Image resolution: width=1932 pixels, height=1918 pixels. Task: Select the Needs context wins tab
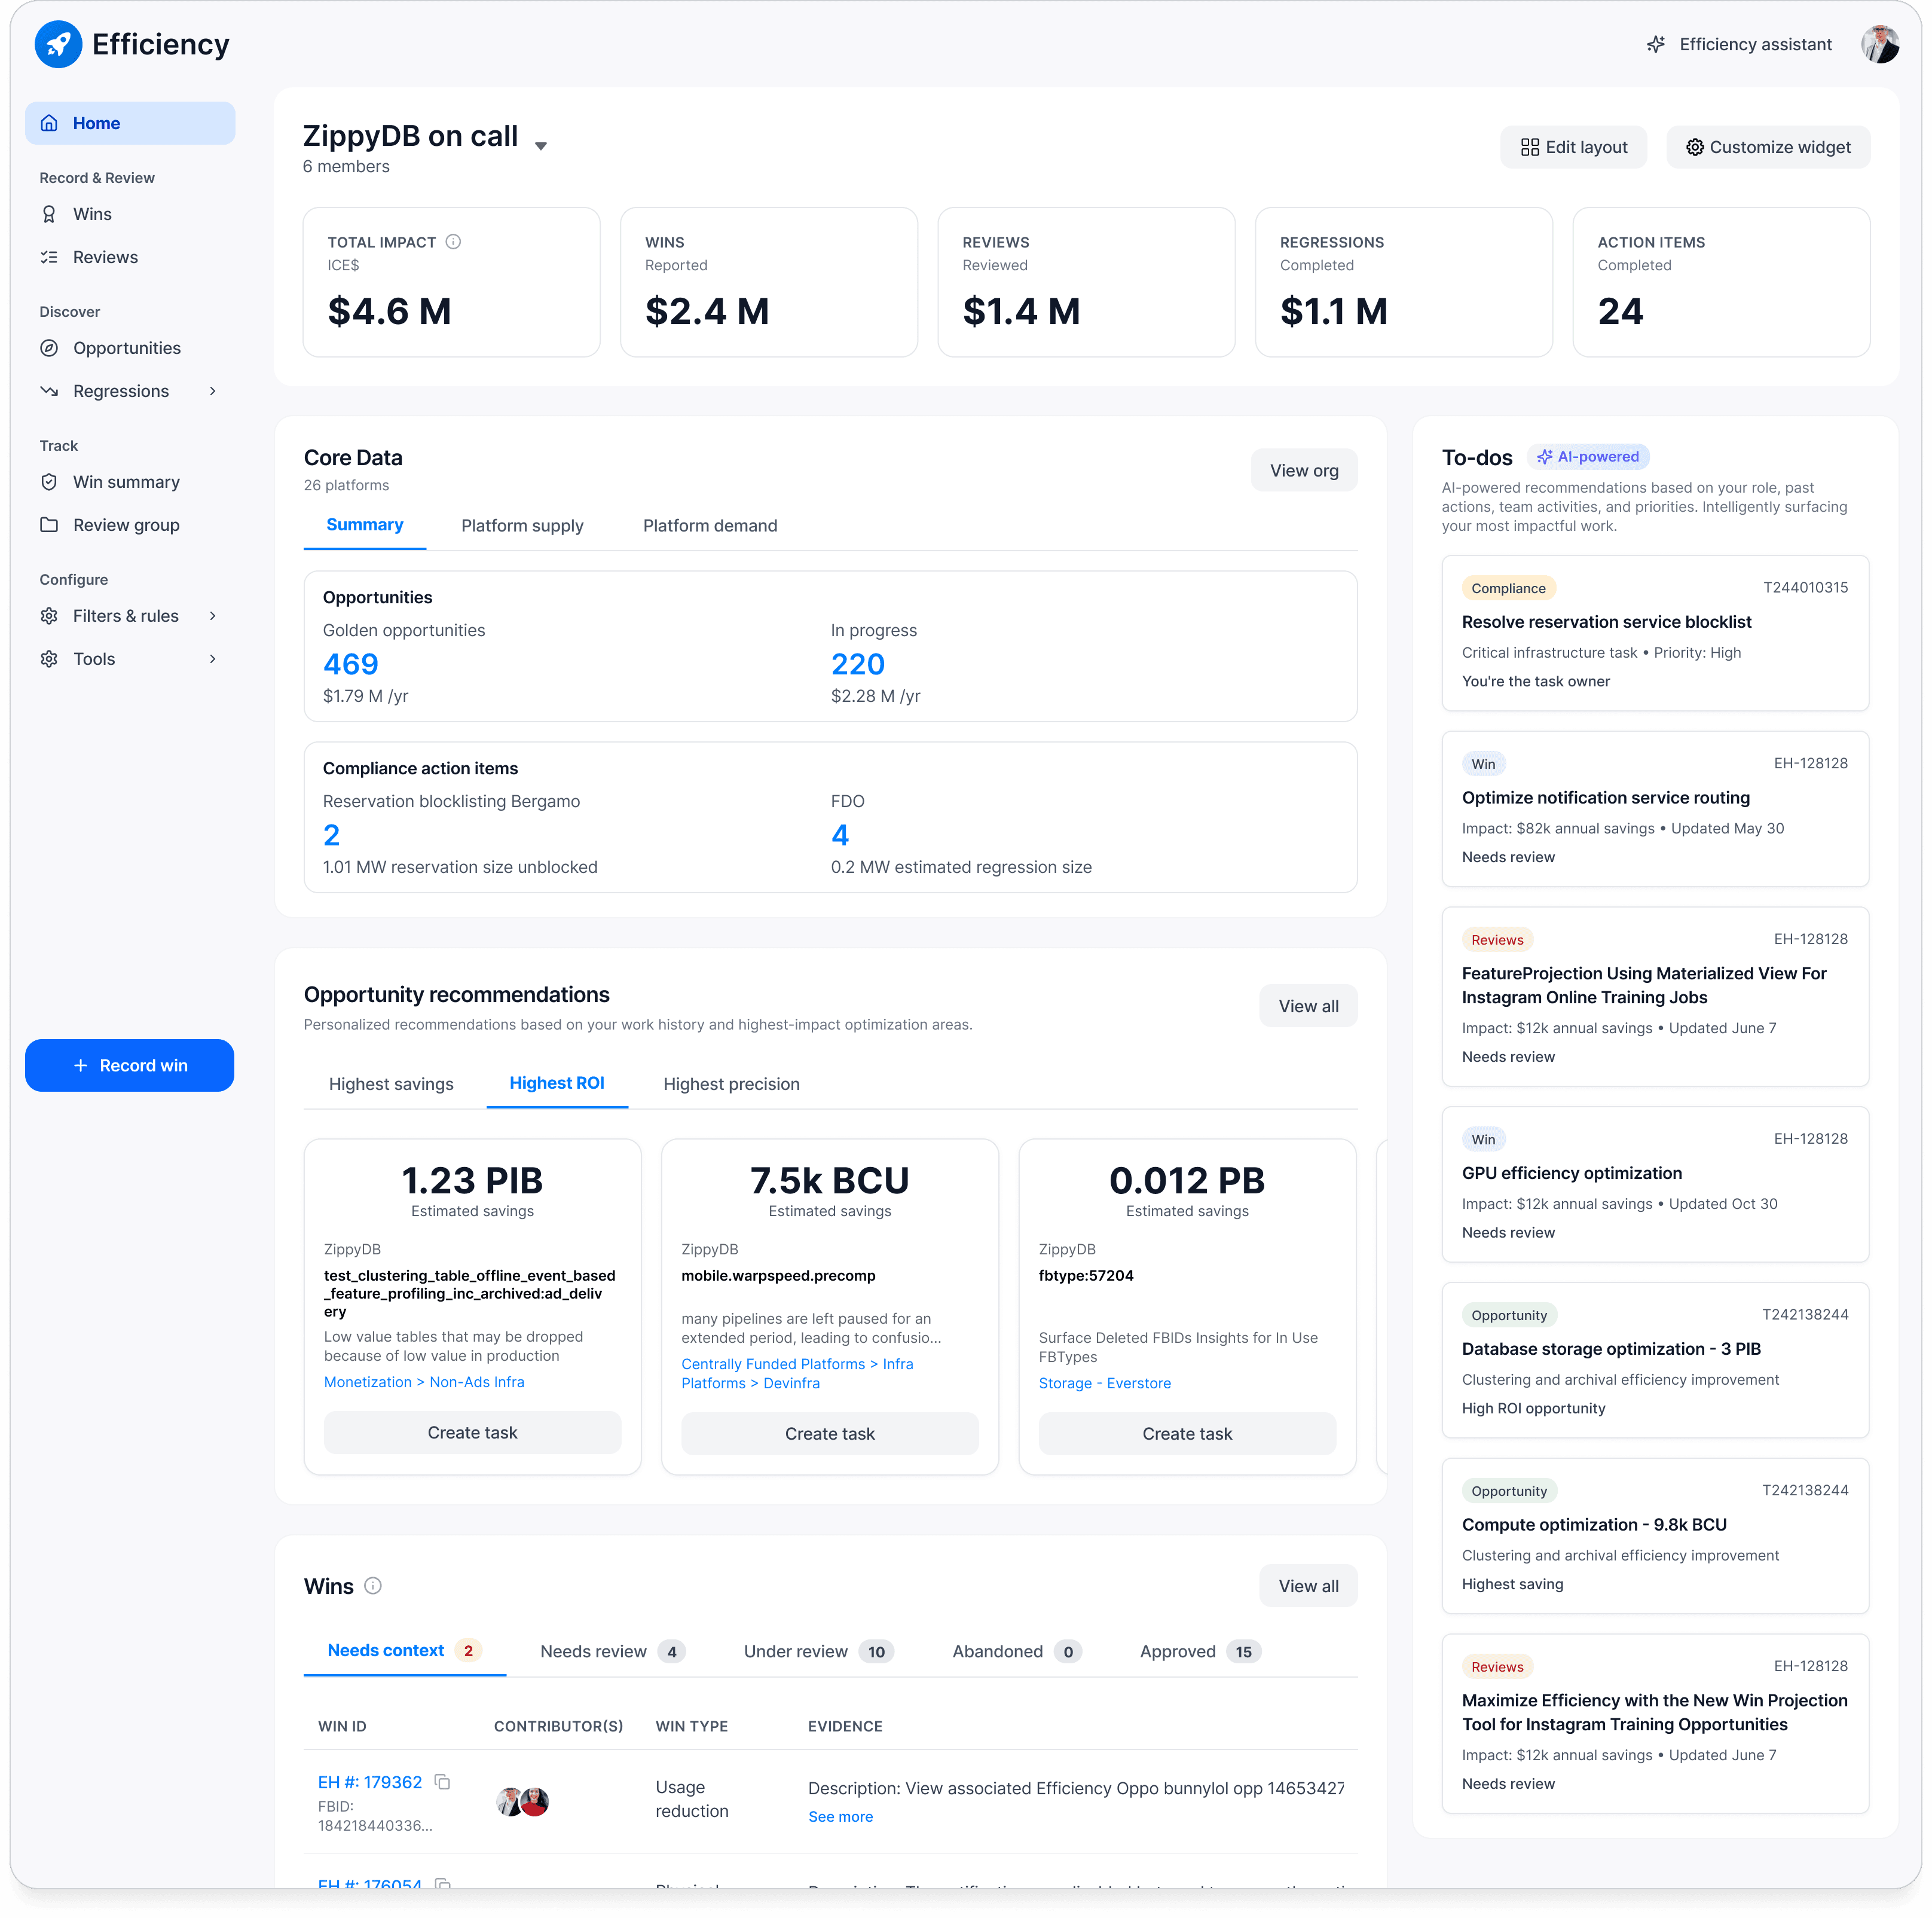404,1651
